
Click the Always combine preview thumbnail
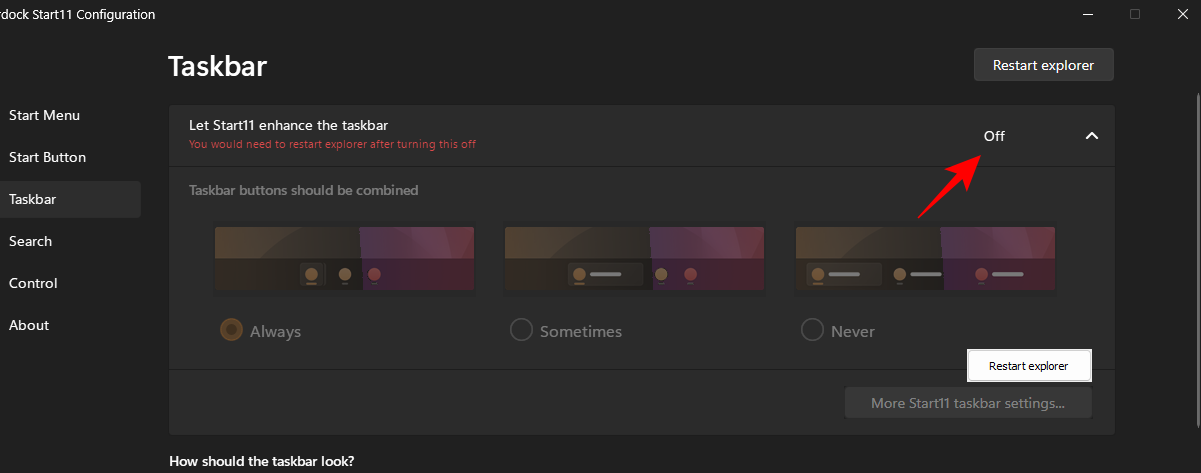344,259
